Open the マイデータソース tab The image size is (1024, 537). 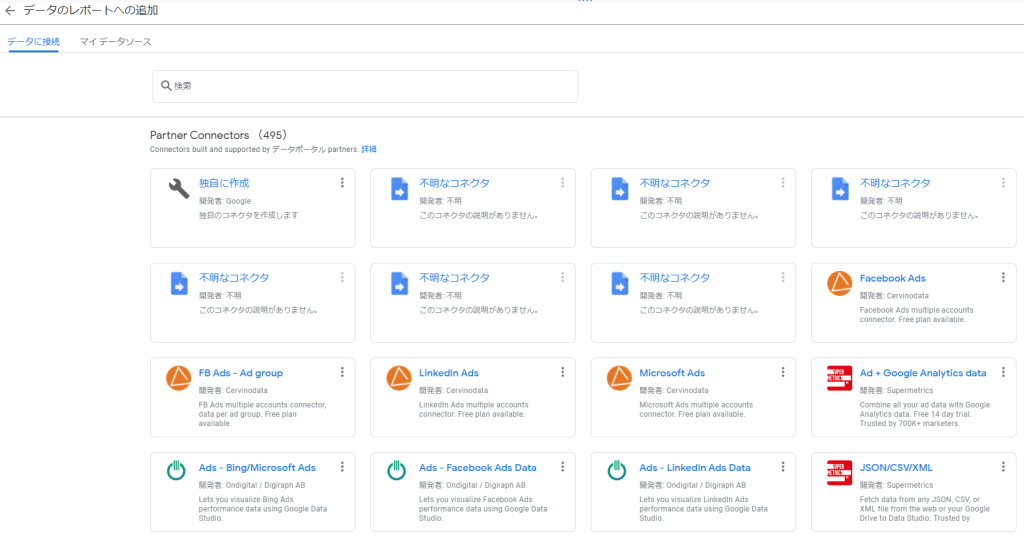[116, 42]
